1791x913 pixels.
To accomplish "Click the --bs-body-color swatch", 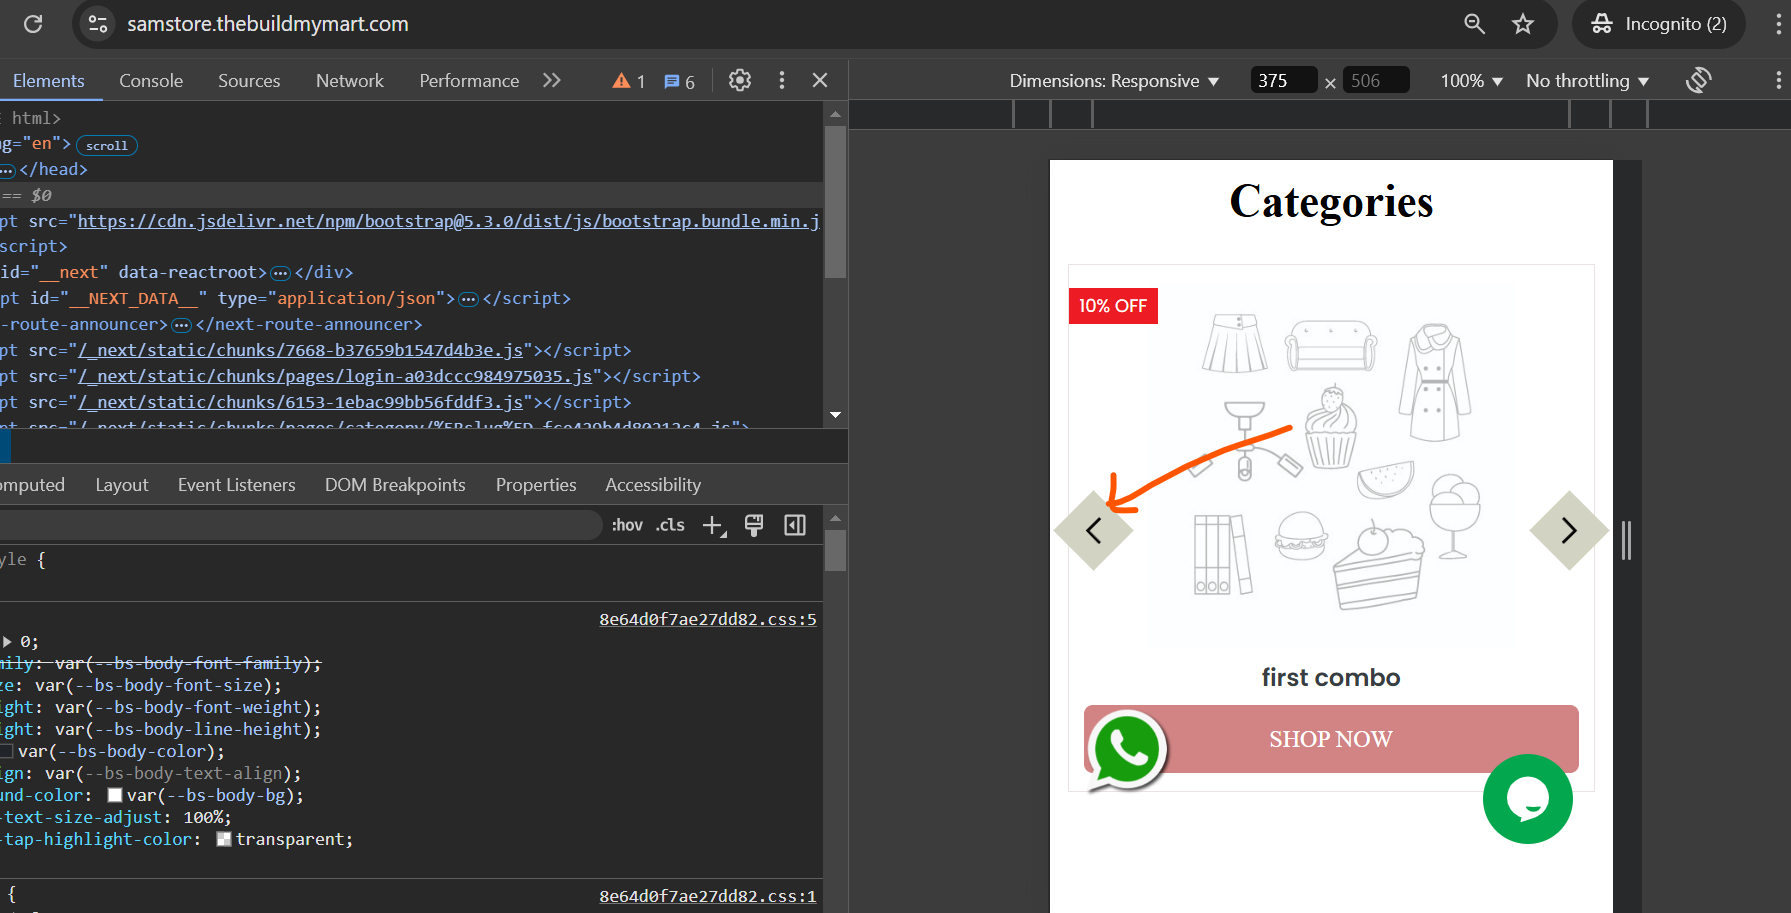I will tap(6, 751).
